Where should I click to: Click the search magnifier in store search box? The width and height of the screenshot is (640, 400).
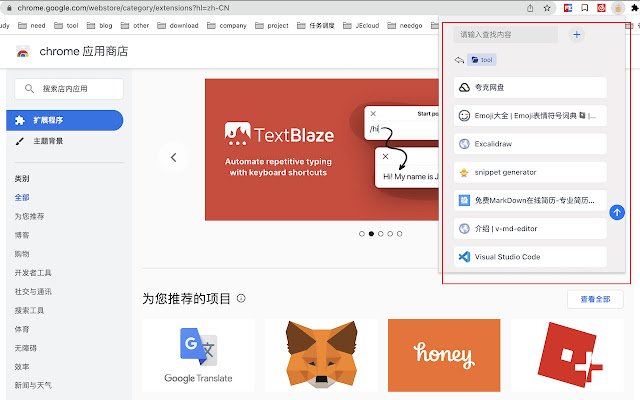point(29,89)
